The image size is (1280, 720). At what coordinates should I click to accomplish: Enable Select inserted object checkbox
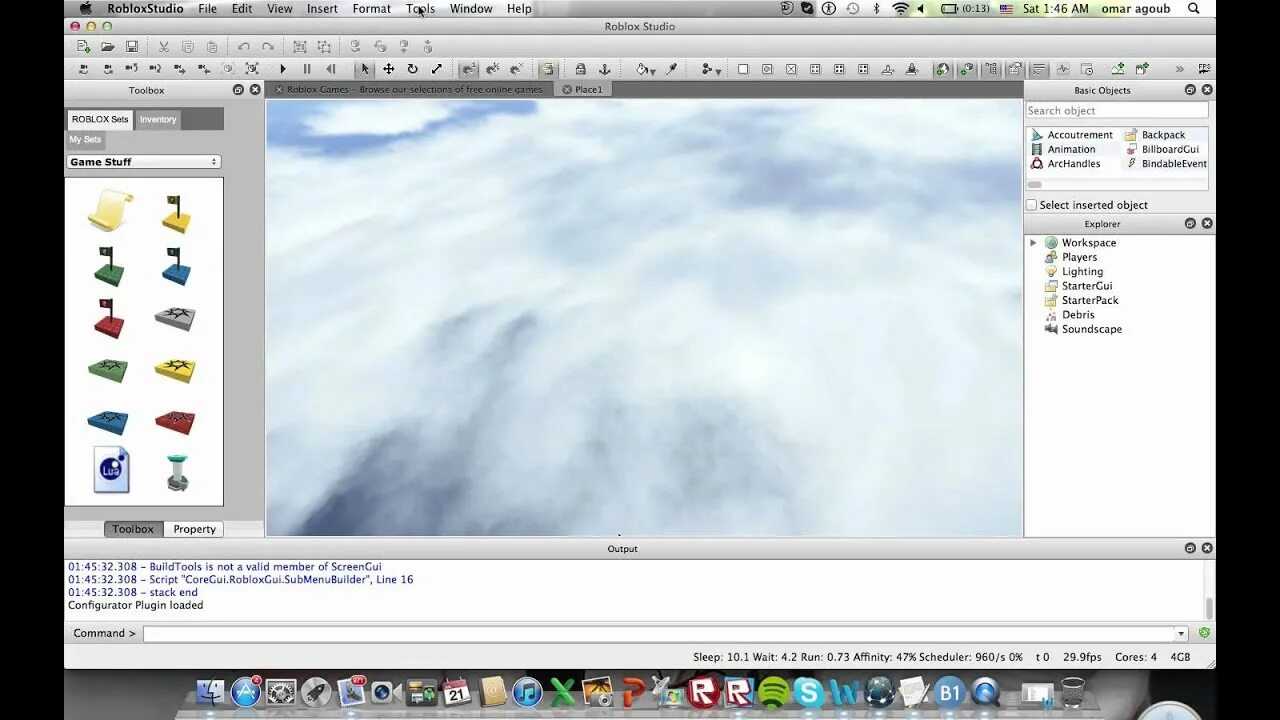pyautogui.click(x=1031, y=205)
